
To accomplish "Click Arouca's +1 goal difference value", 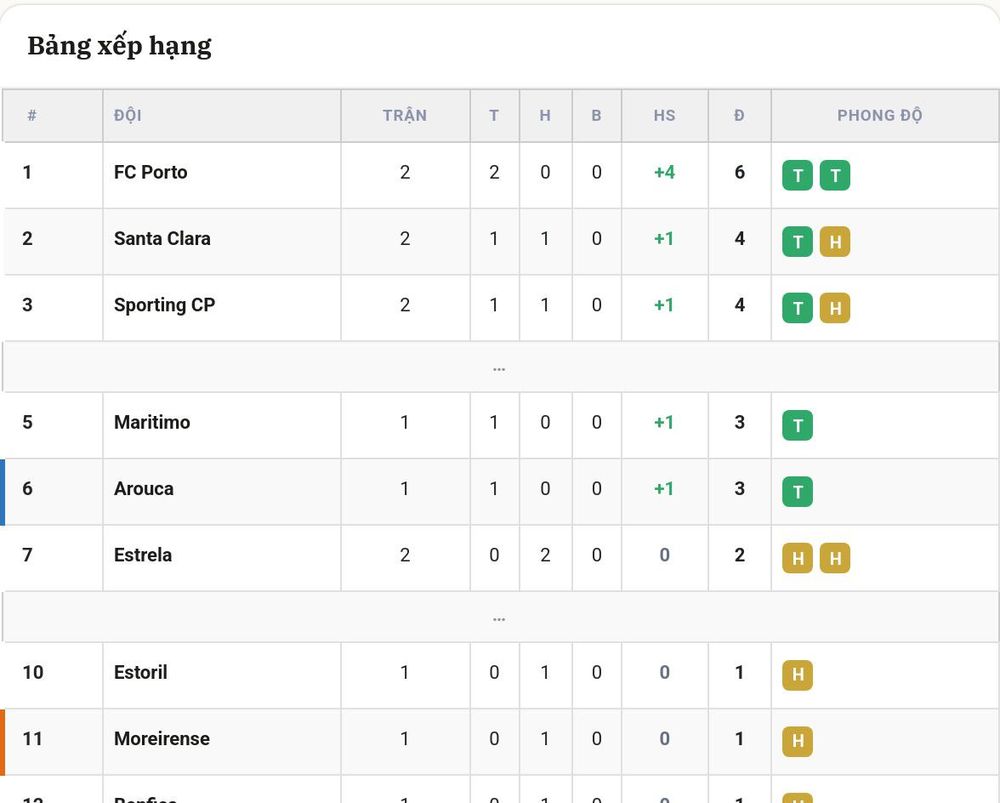I will pyautogui.click(x=664, y=489).
